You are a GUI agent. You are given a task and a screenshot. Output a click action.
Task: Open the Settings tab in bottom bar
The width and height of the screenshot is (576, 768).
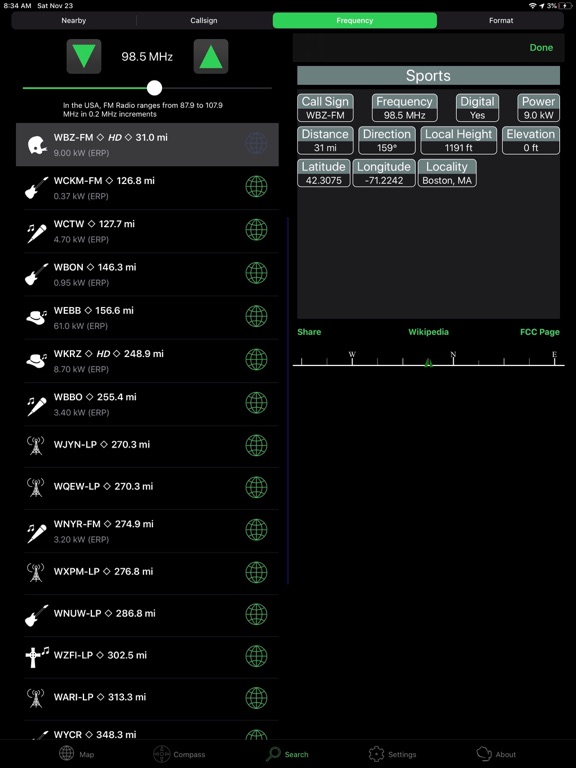[392, 754]
